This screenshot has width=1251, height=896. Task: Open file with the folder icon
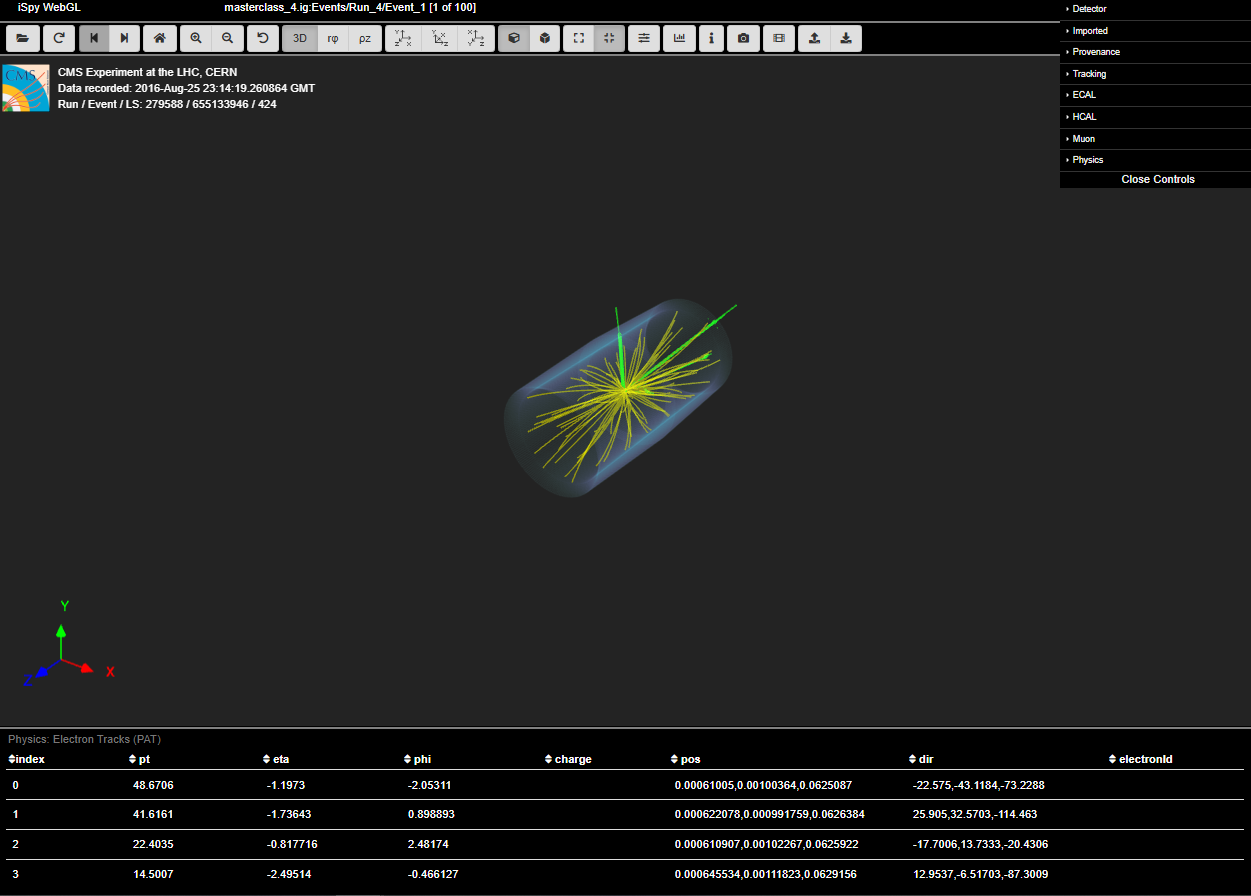coord(22,38)
